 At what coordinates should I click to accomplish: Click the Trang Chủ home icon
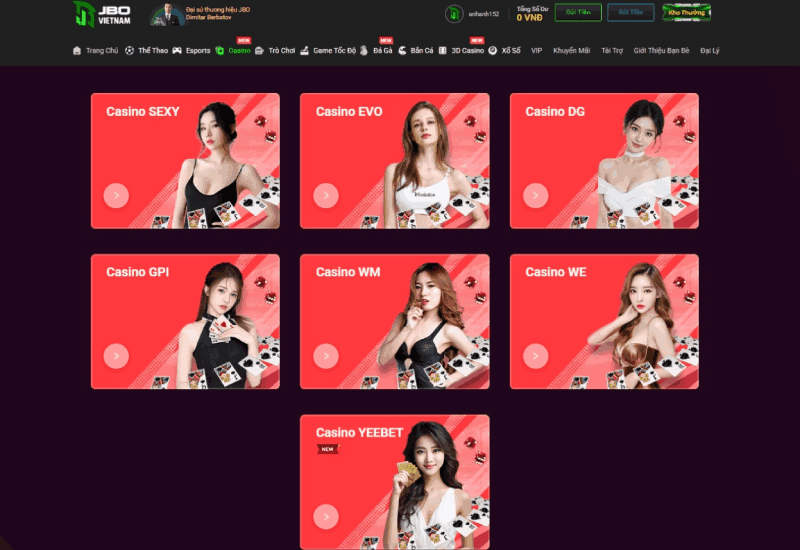pyautogui.click(x=77, y=50)
